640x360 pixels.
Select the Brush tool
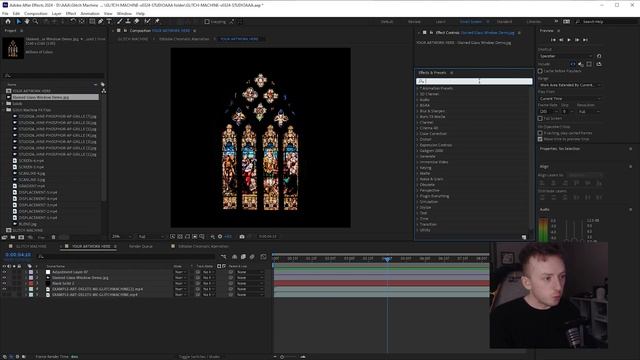click(120, 22)
